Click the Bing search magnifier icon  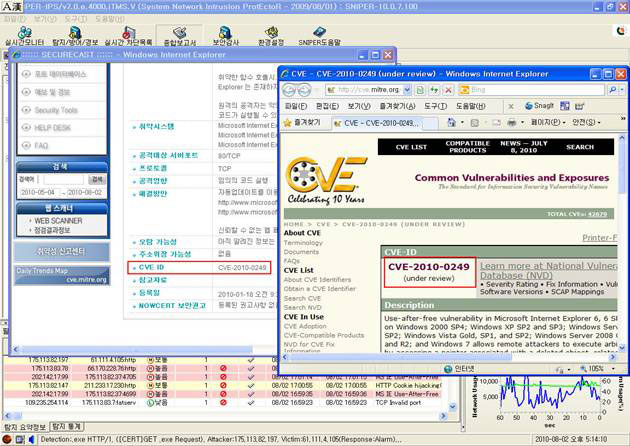coord(613,90)
